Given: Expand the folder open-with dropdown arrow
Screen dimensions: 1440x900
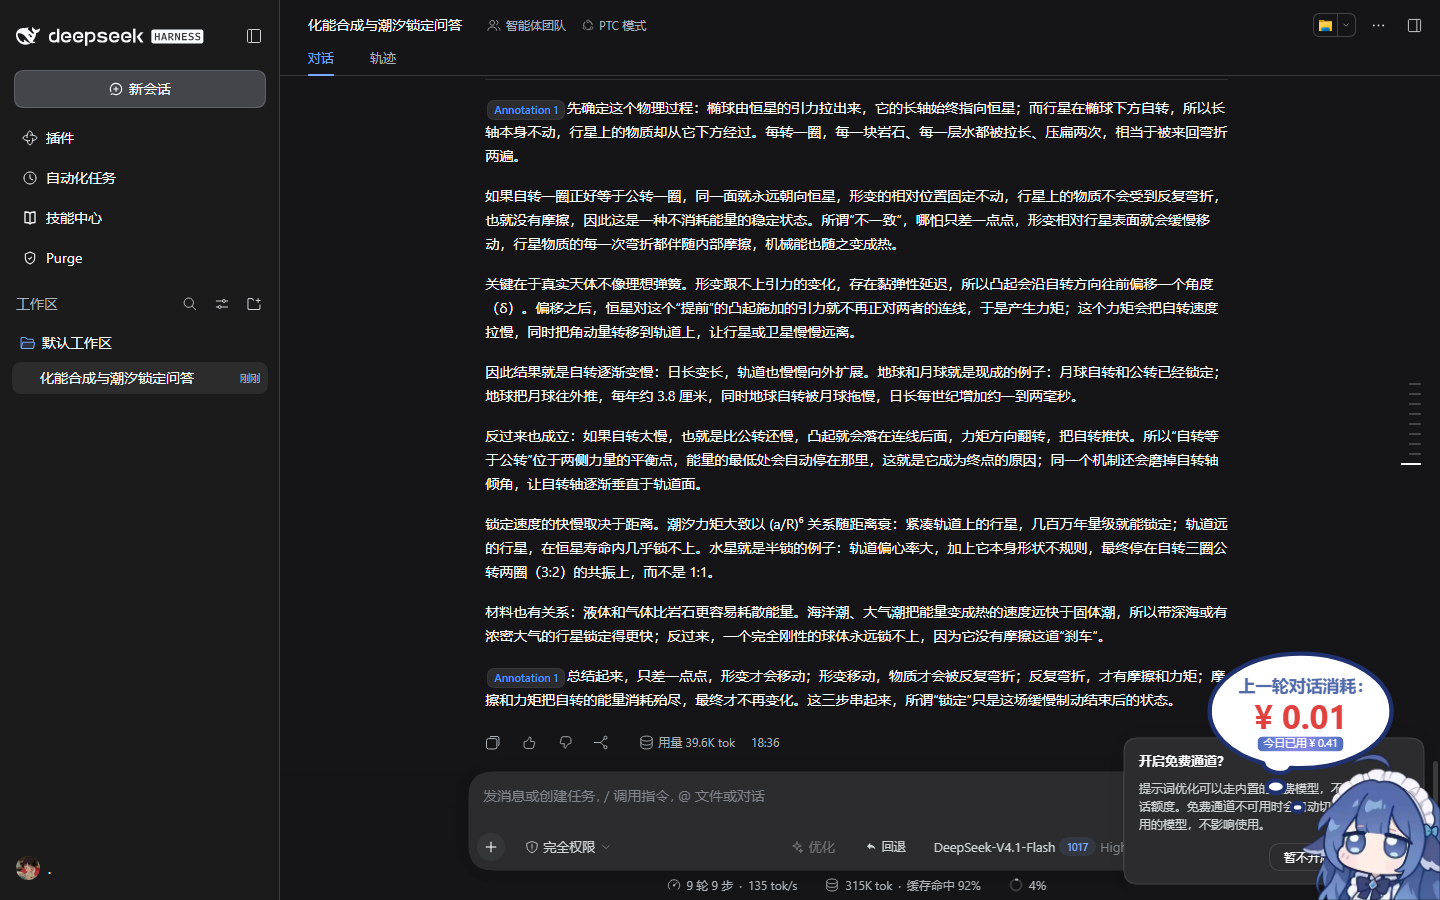Looking at the screenshot, I should click(1346, 26).
